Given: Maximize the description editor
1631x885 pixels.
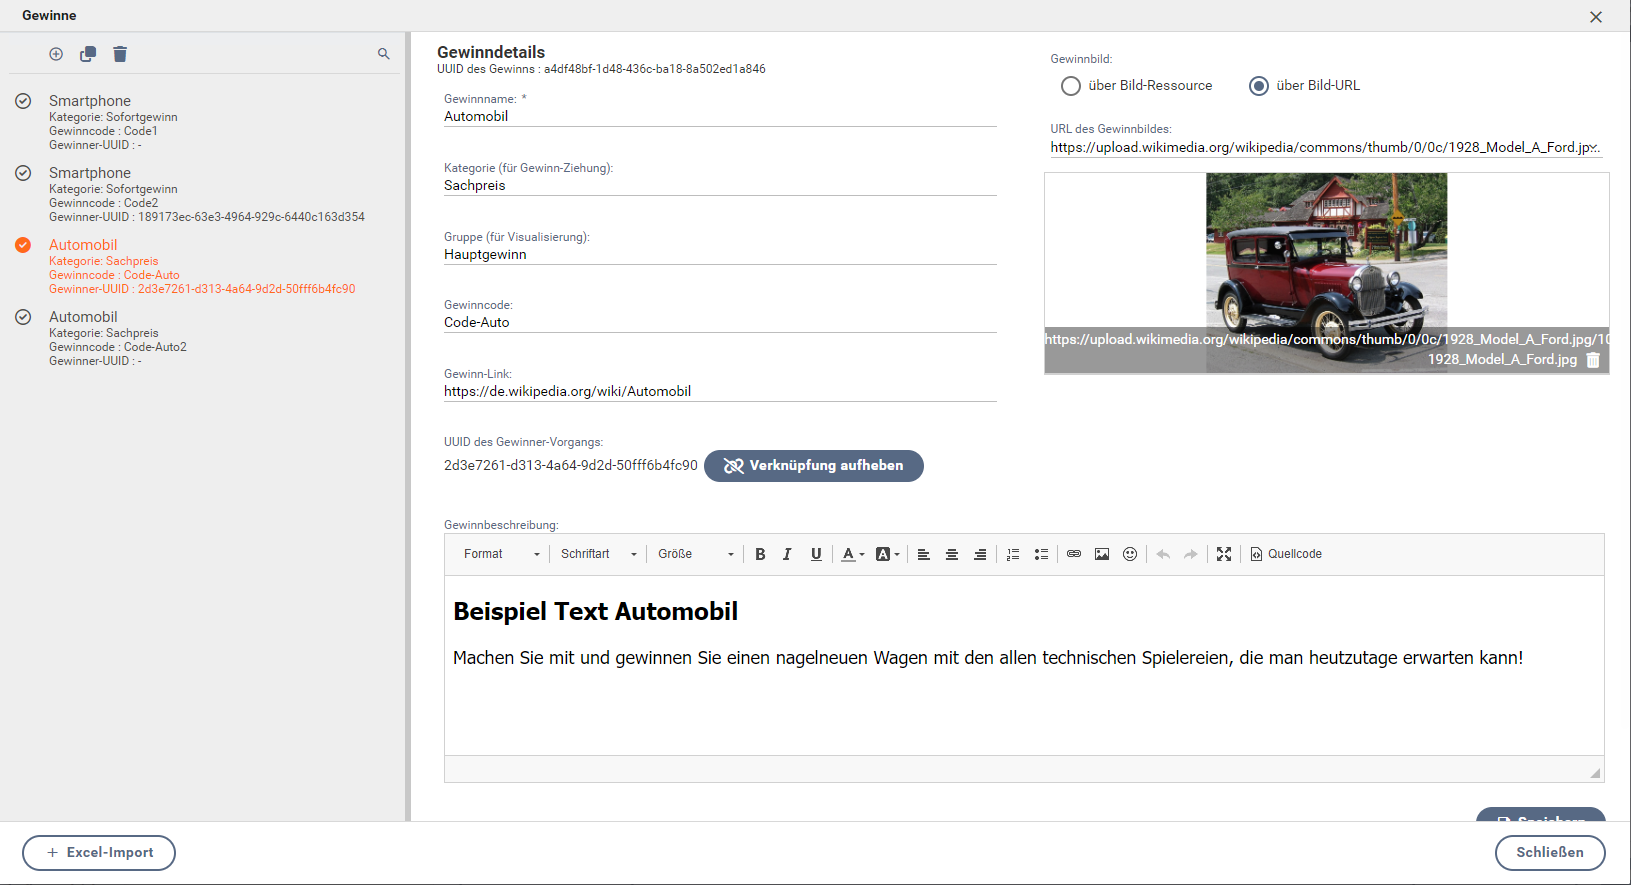Looking at the screenshot, I should point(1224,554).
